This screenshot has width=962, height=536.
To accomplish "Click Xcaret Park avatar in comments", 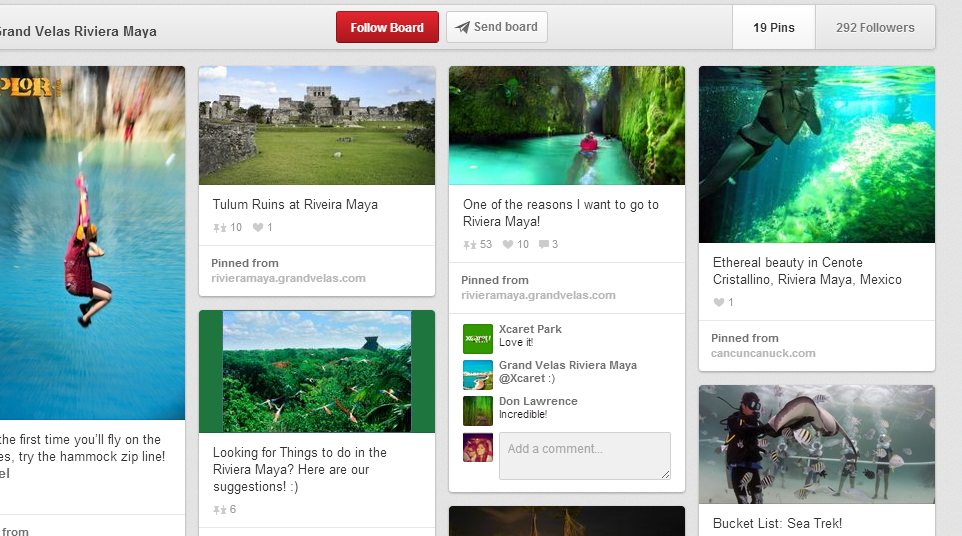I will coord(478,339).
